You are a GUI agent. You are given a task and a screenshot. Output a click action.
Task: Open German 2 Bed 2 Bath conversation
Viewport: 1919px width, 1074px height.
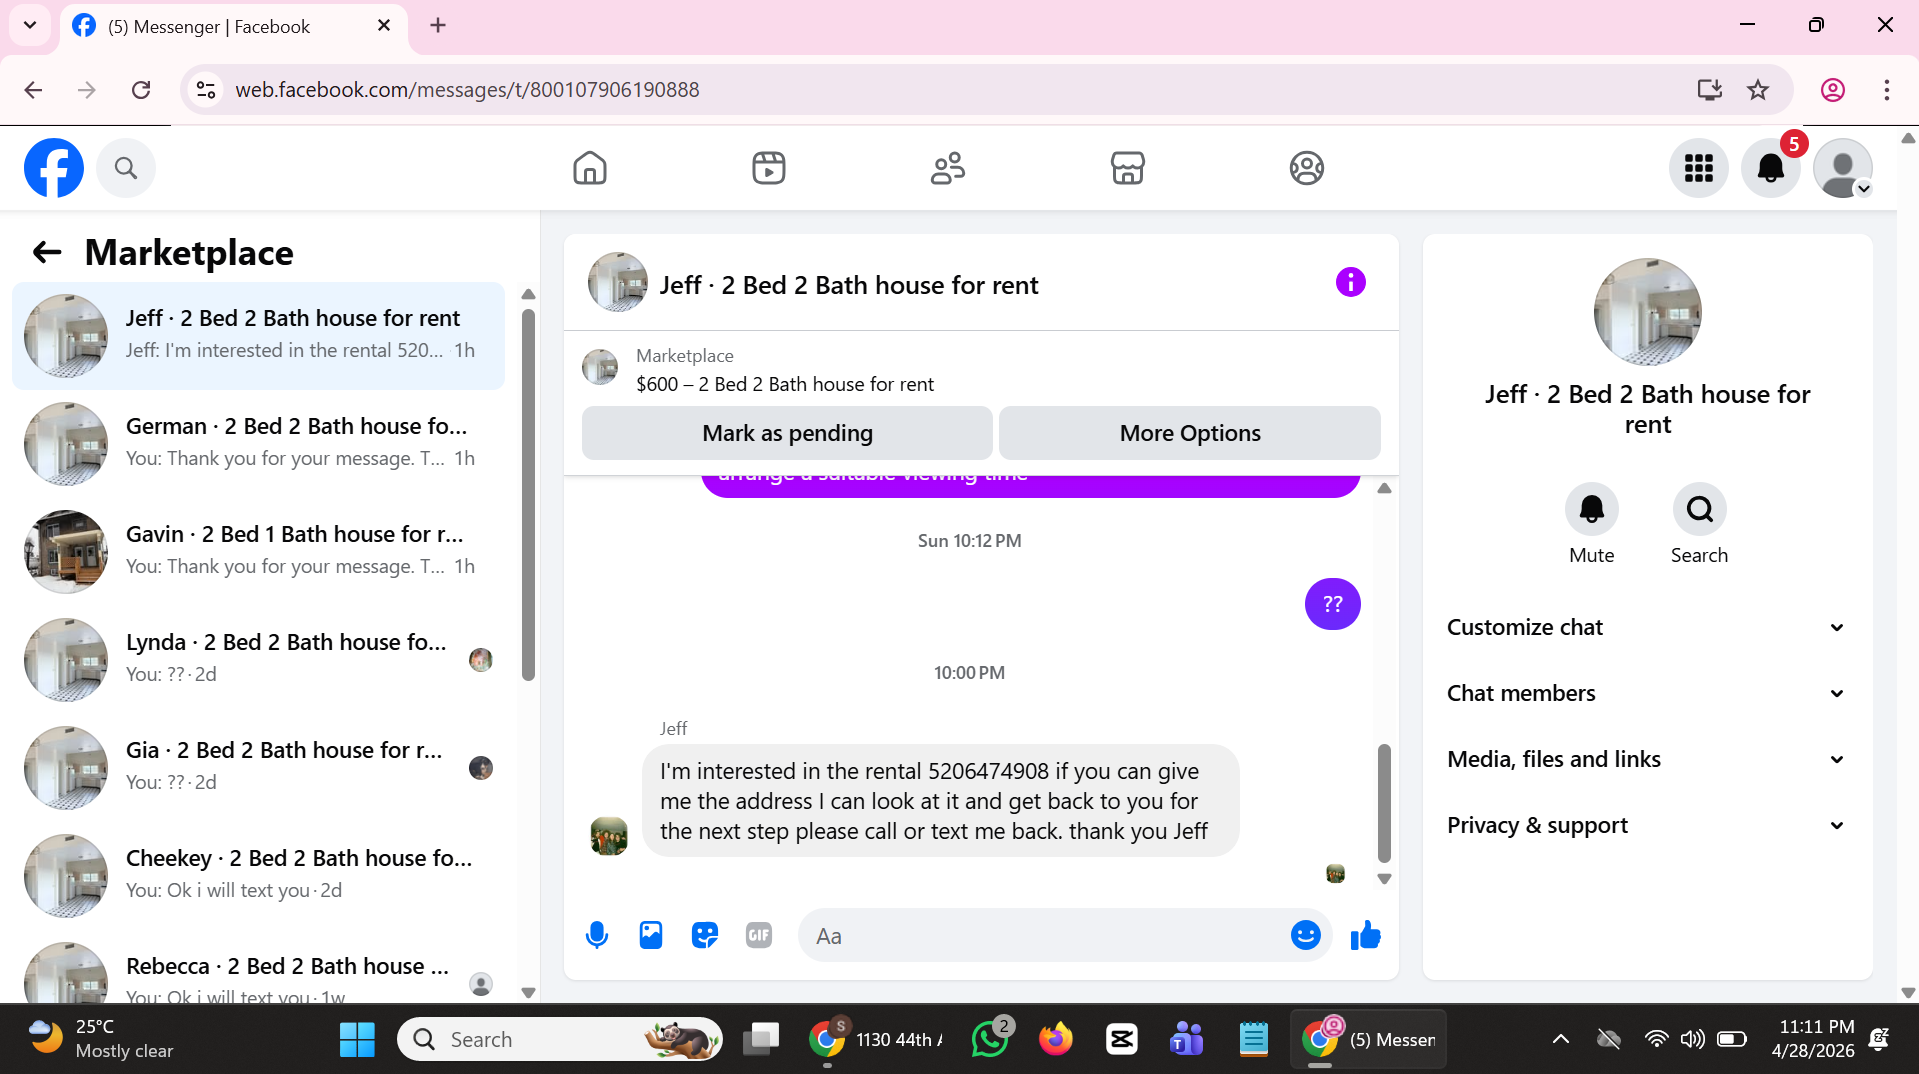click(258, 443)
